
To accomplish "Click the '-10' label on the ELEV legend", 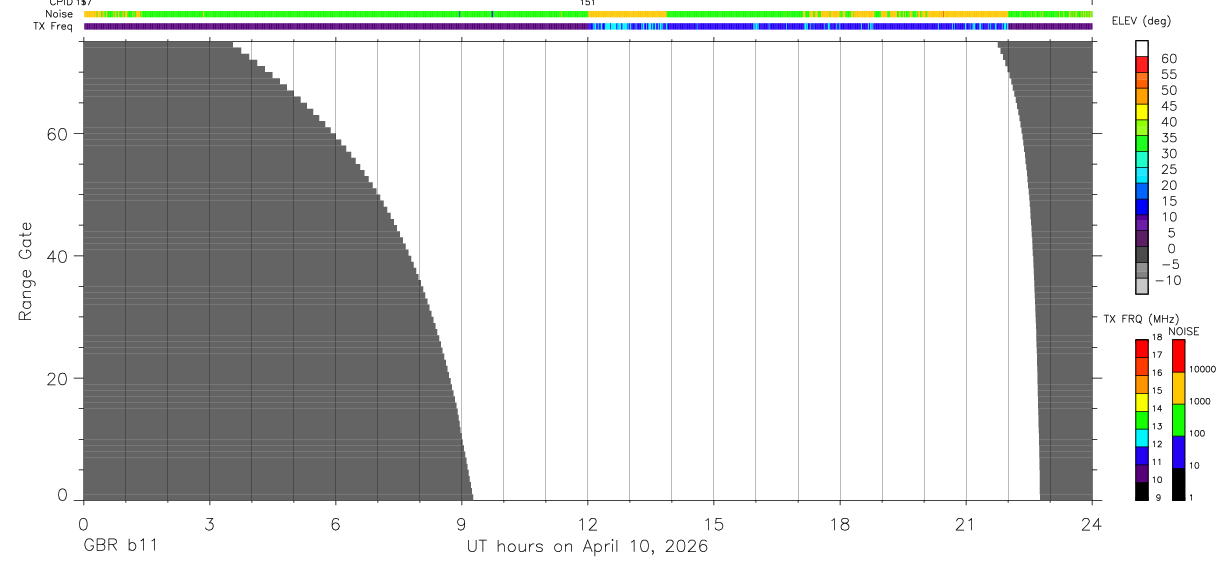I will [x=1166, y=280].
